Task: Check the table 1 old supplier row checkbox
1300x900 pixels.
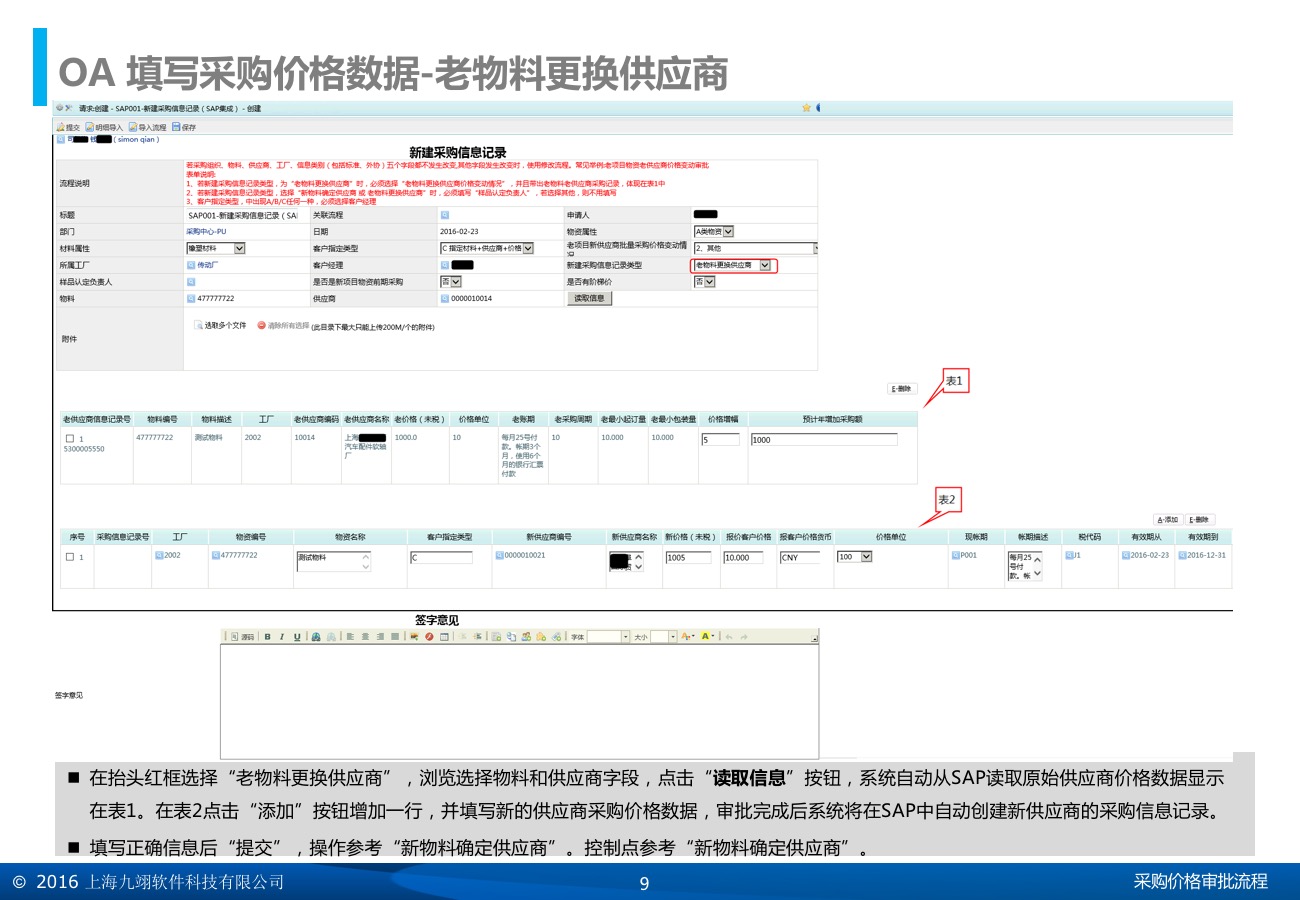Action: 69,439
